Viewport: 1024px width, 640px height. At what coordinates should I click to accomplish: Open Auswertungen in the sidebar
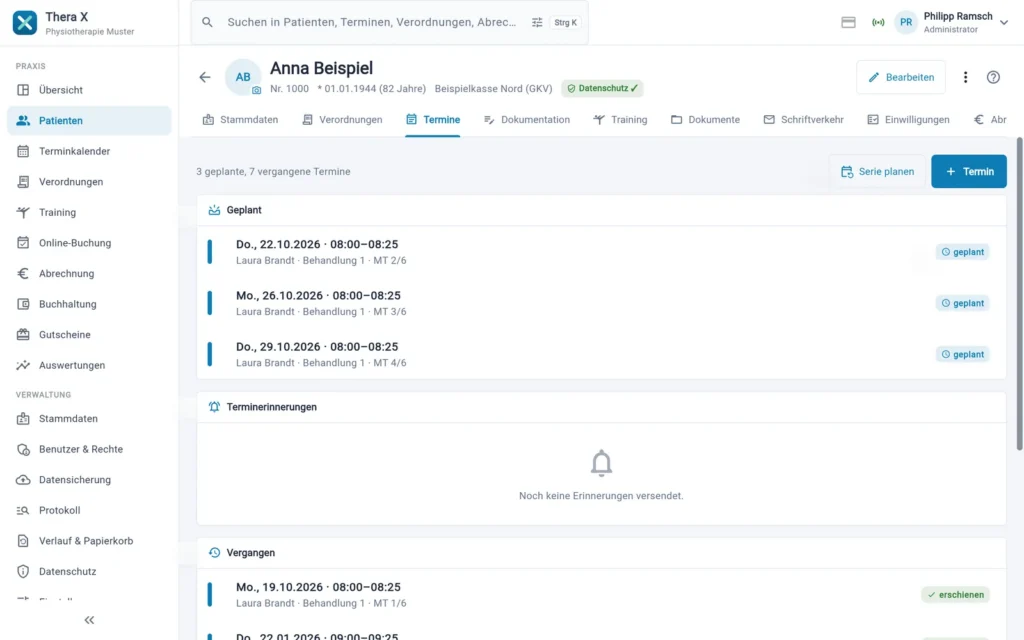[x=89, y=366]
